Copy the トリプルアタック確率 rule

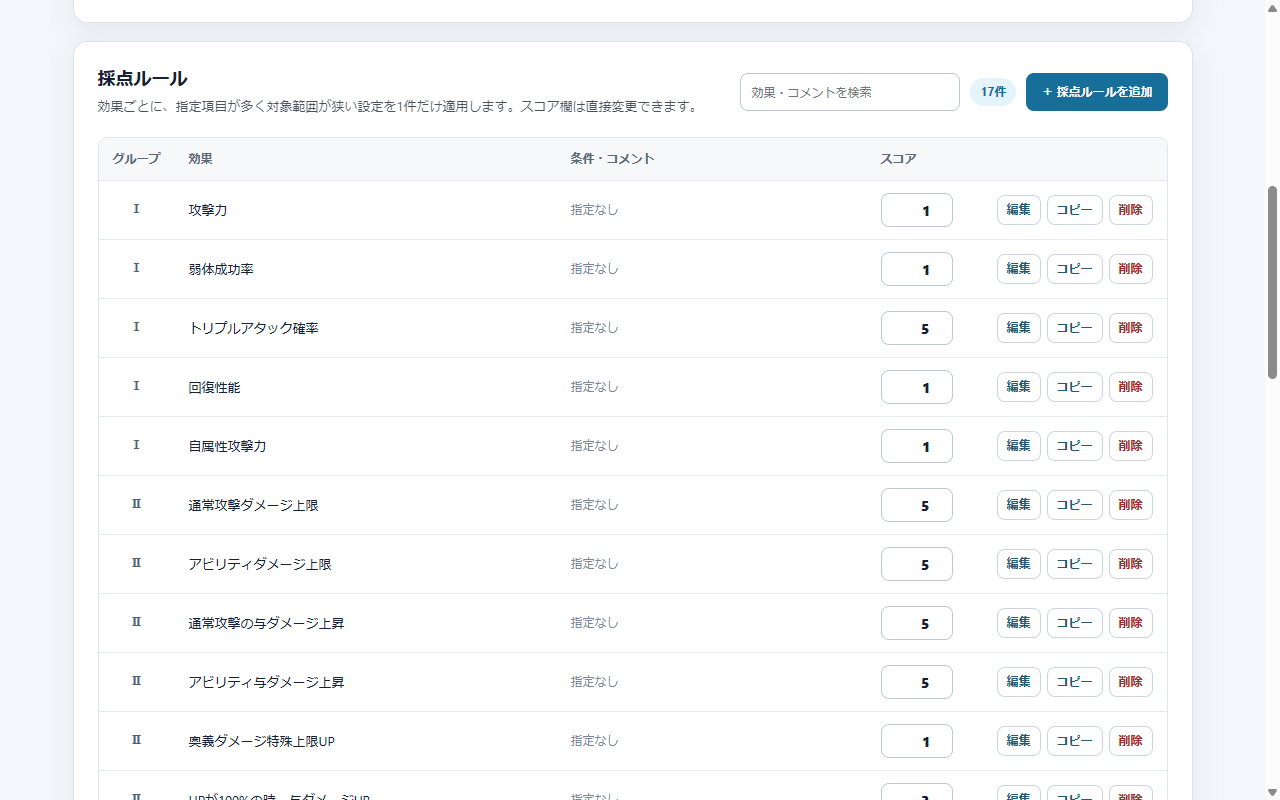click(1074, 328)
